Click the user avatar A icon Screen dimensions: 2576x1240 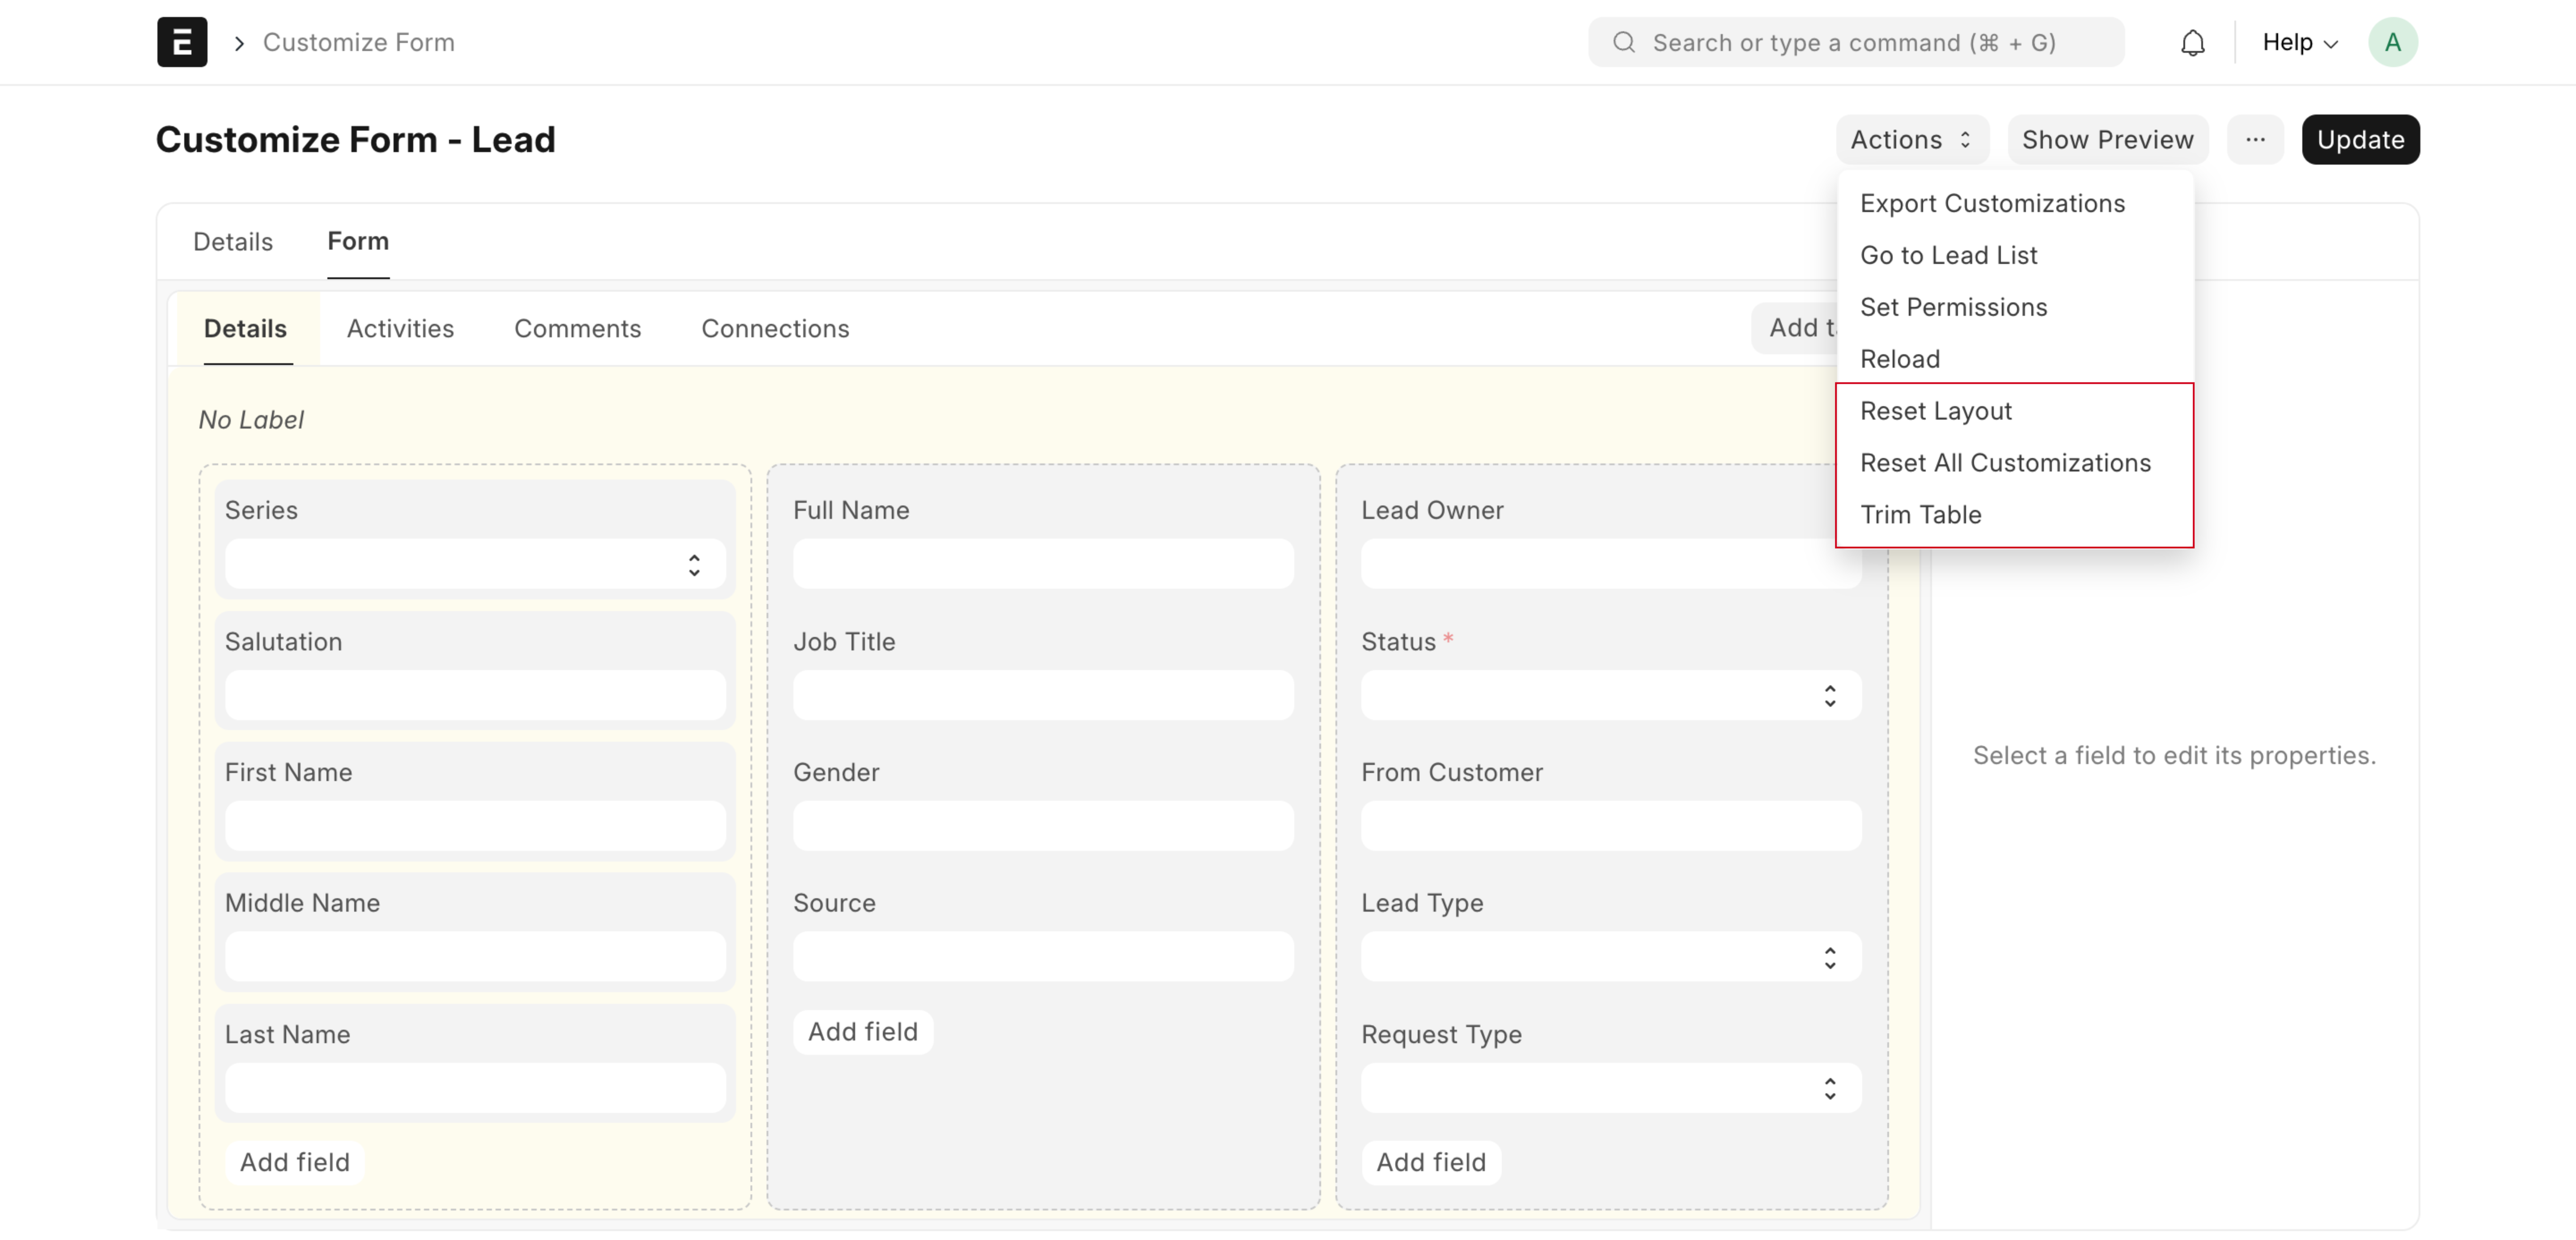(x=2392, y=43)
